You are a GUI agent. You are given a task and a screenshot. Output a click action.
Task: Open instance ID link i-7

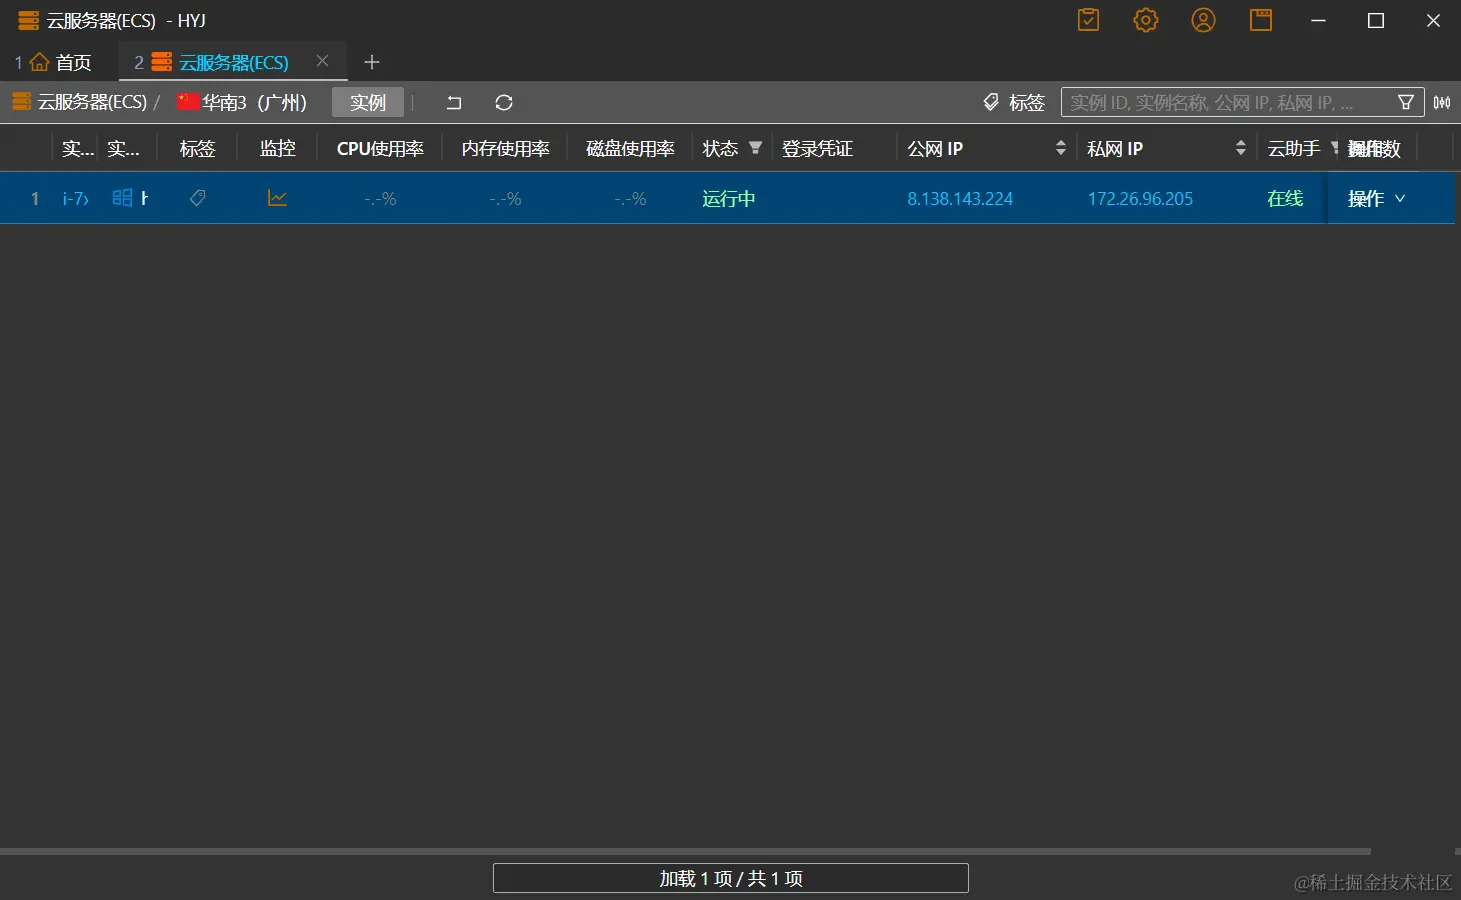76,199
